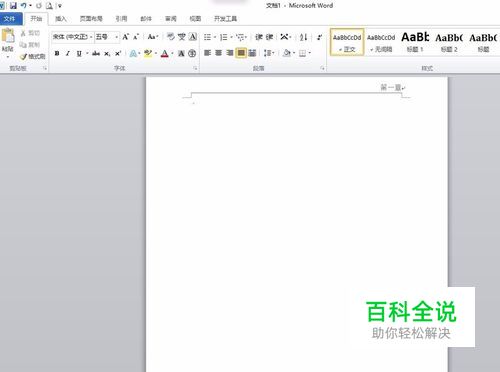Viewport: 500px width, 372px height.
Task: Click the Undo arrow icon
Action: pos(23,5)
